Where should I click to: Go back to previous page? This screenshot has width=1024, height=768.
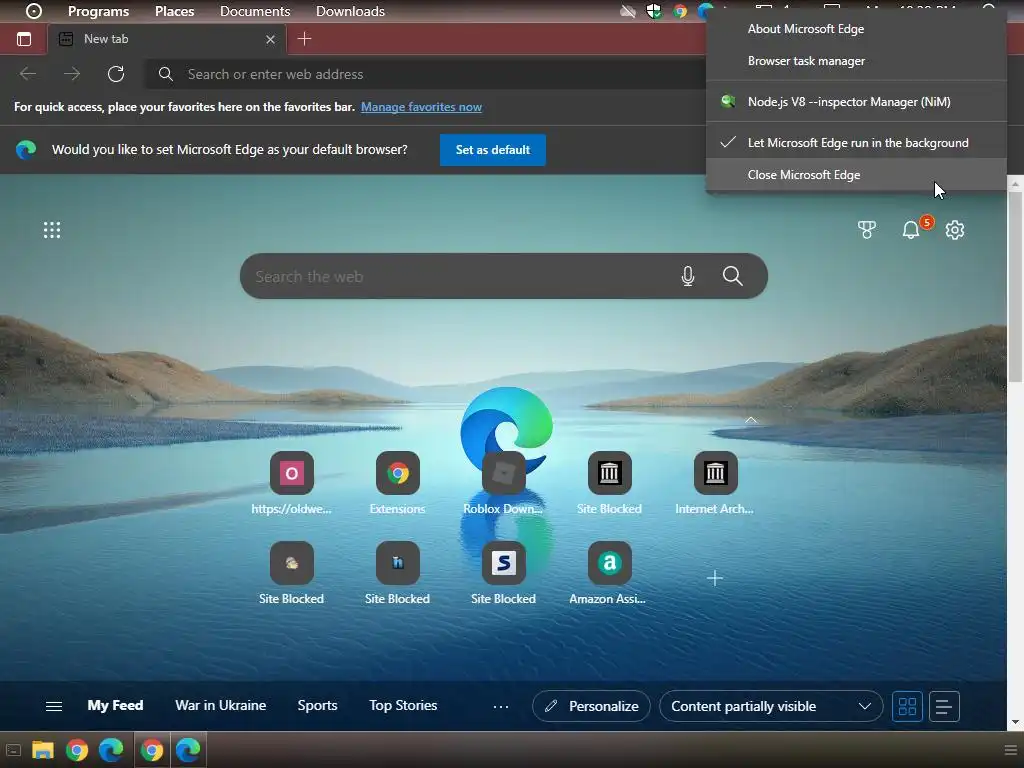[x=28, y=74]
